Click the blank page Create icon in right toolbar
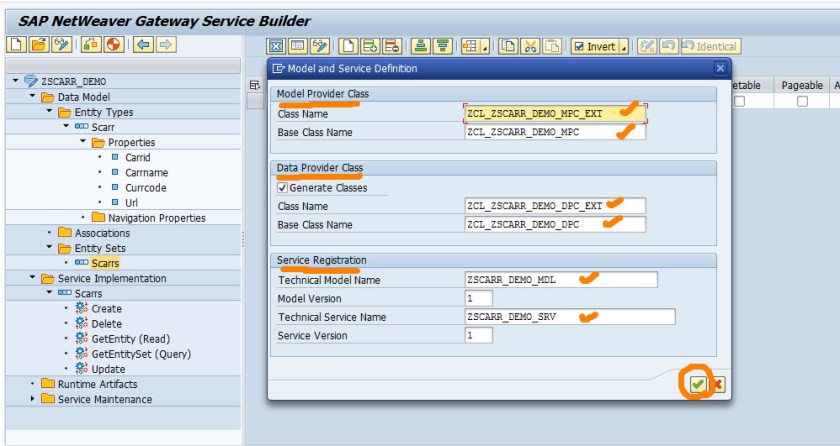 [349, 47]
